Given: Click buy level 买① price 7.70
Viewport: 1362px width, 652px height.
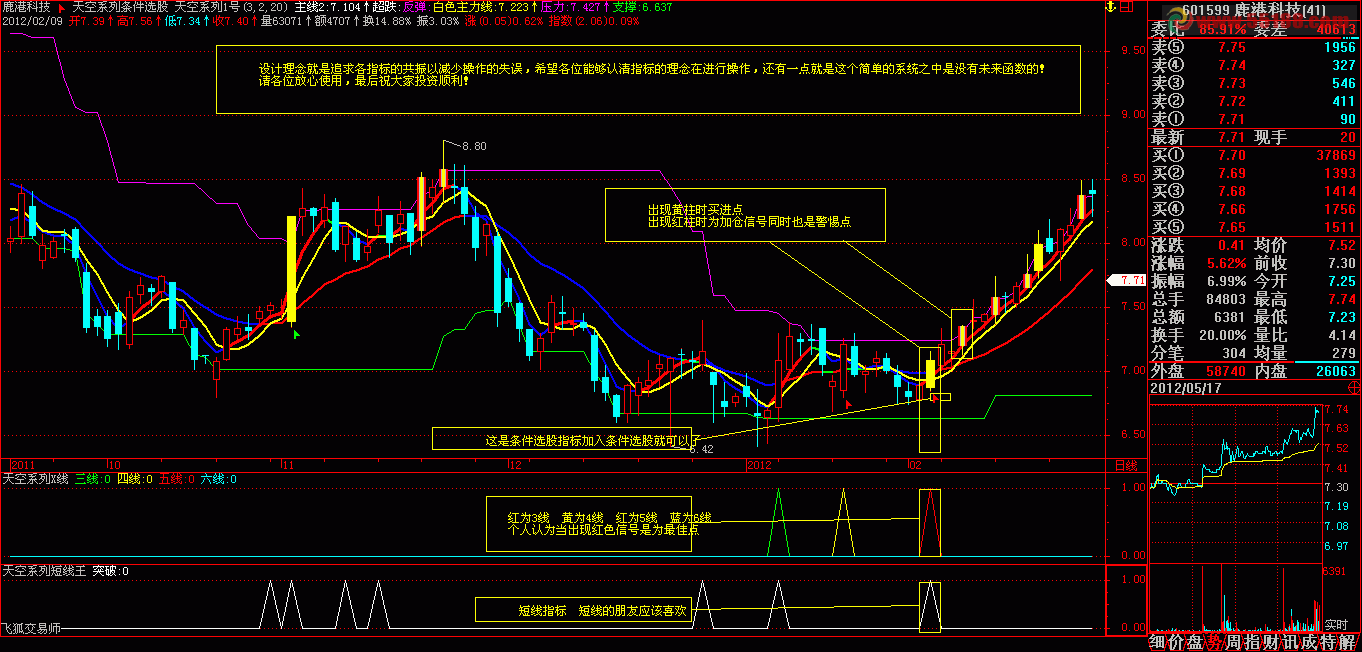Looking at the screenshot, I should 1231,155.
